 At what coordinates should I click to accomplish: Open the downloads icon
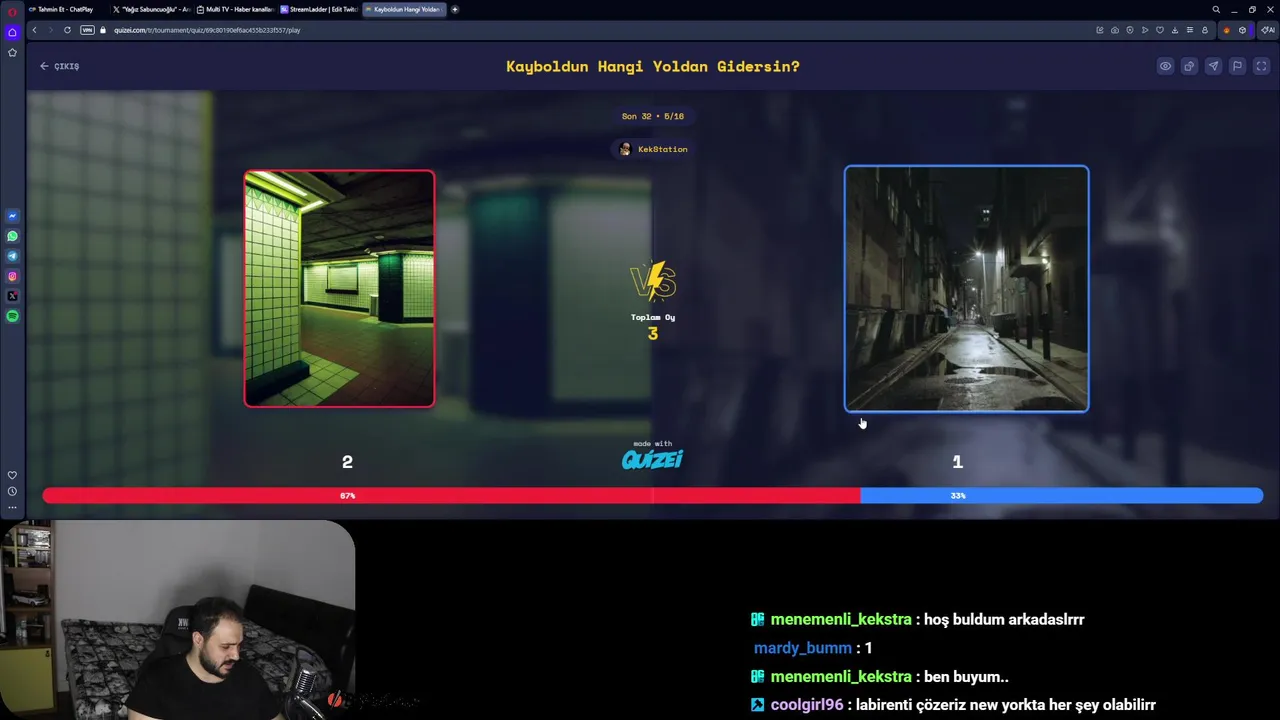pyautogui.click(x=1175, y=30)
